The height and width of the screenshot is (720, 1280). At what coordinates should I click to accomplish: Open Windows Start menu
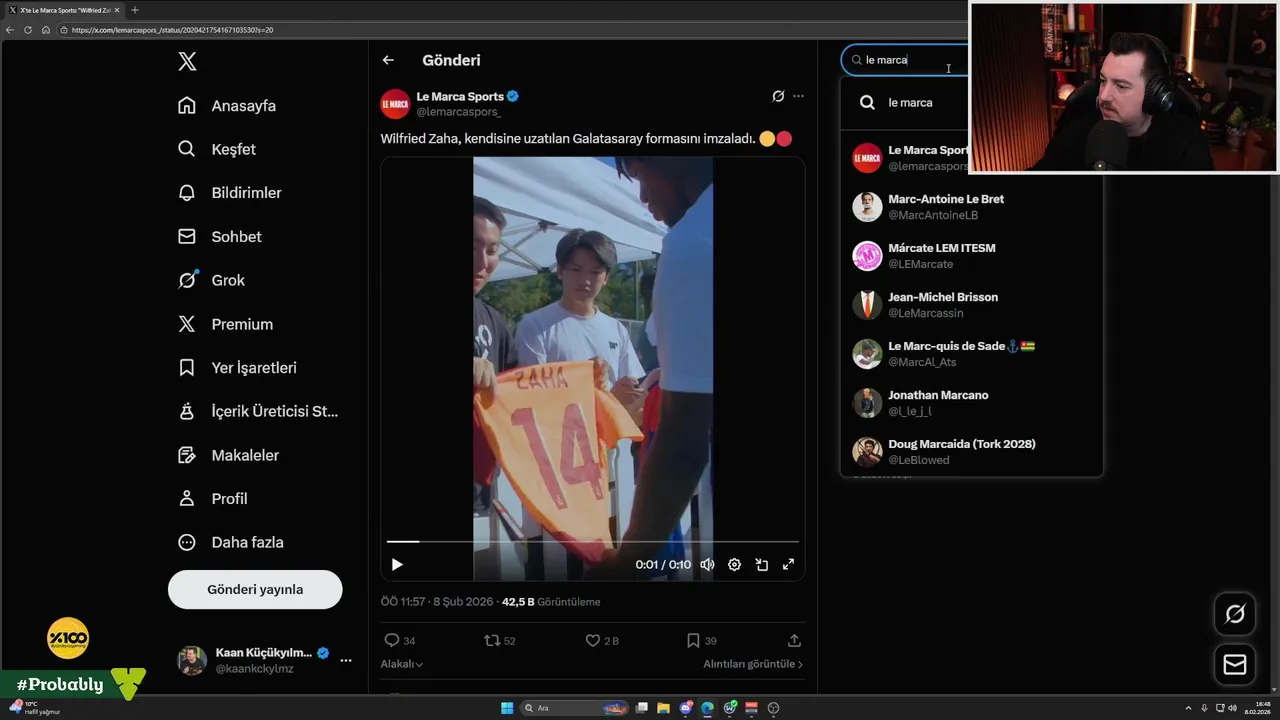coord(507,708)
